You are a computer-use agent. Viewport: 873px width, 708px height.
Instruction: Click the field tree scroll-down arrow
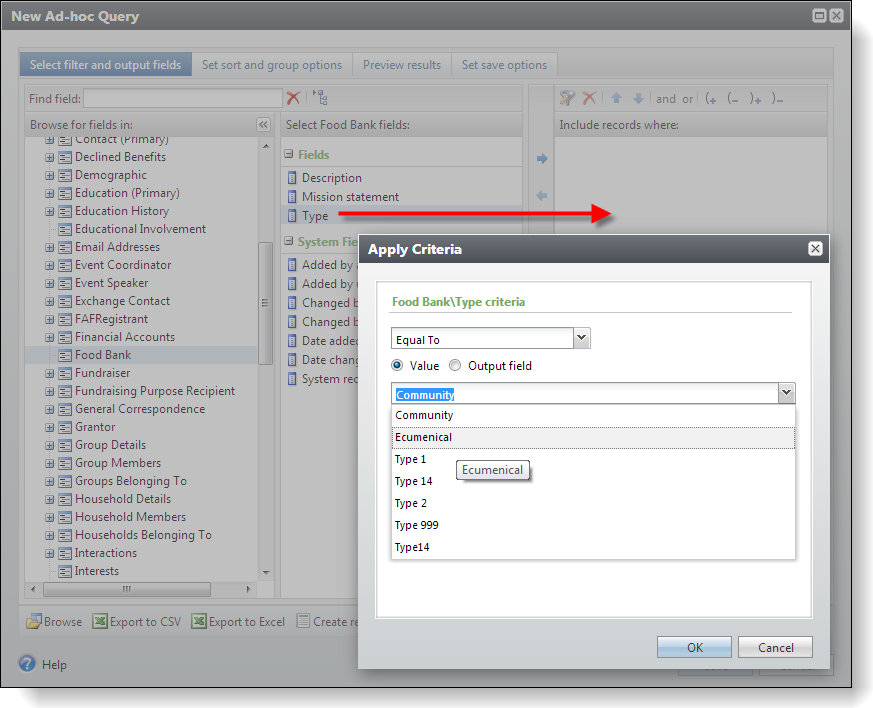coord(266,573)
